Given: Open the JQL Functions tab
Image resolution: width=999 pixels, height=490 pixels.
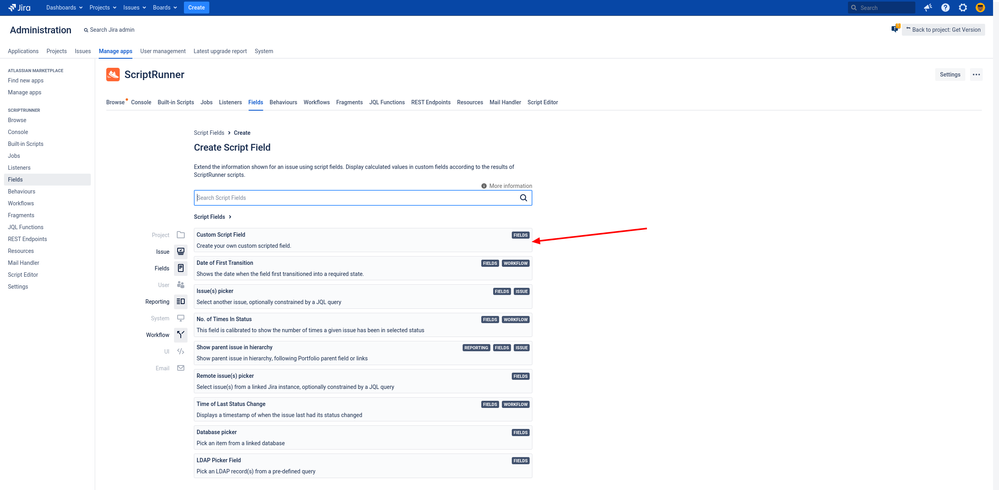Looking at the screenshot, I should pos(387,102).
